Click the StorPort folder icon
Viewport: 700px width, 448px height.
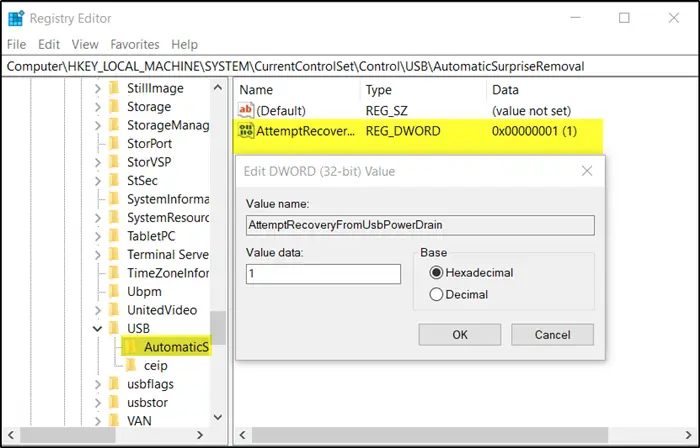coord(114,143)
